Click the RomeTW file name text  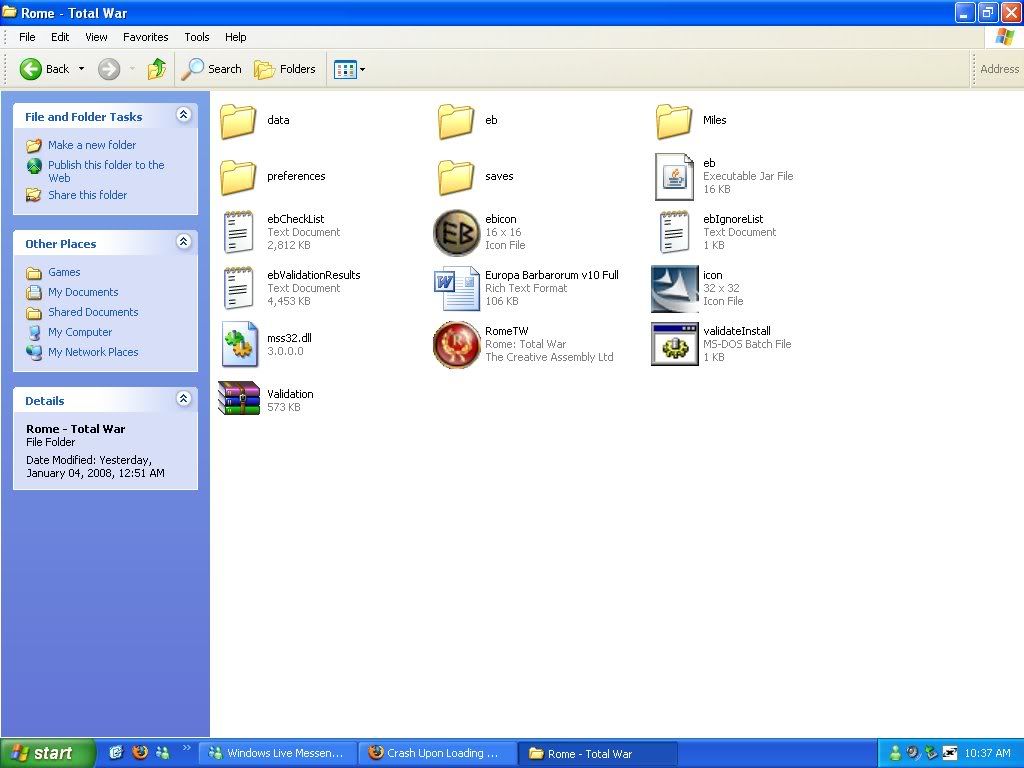coord(507,331)
